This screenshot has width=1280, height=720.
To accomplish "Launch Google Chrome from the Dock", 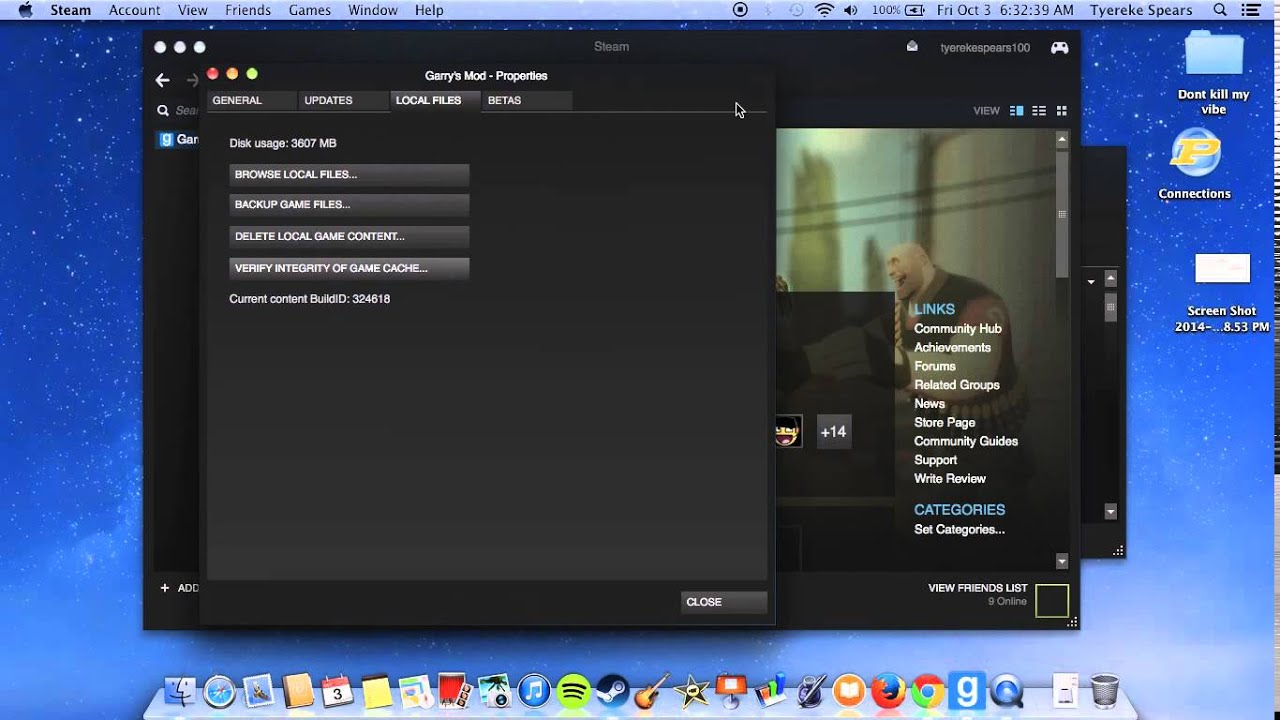I will click(927, 691).
